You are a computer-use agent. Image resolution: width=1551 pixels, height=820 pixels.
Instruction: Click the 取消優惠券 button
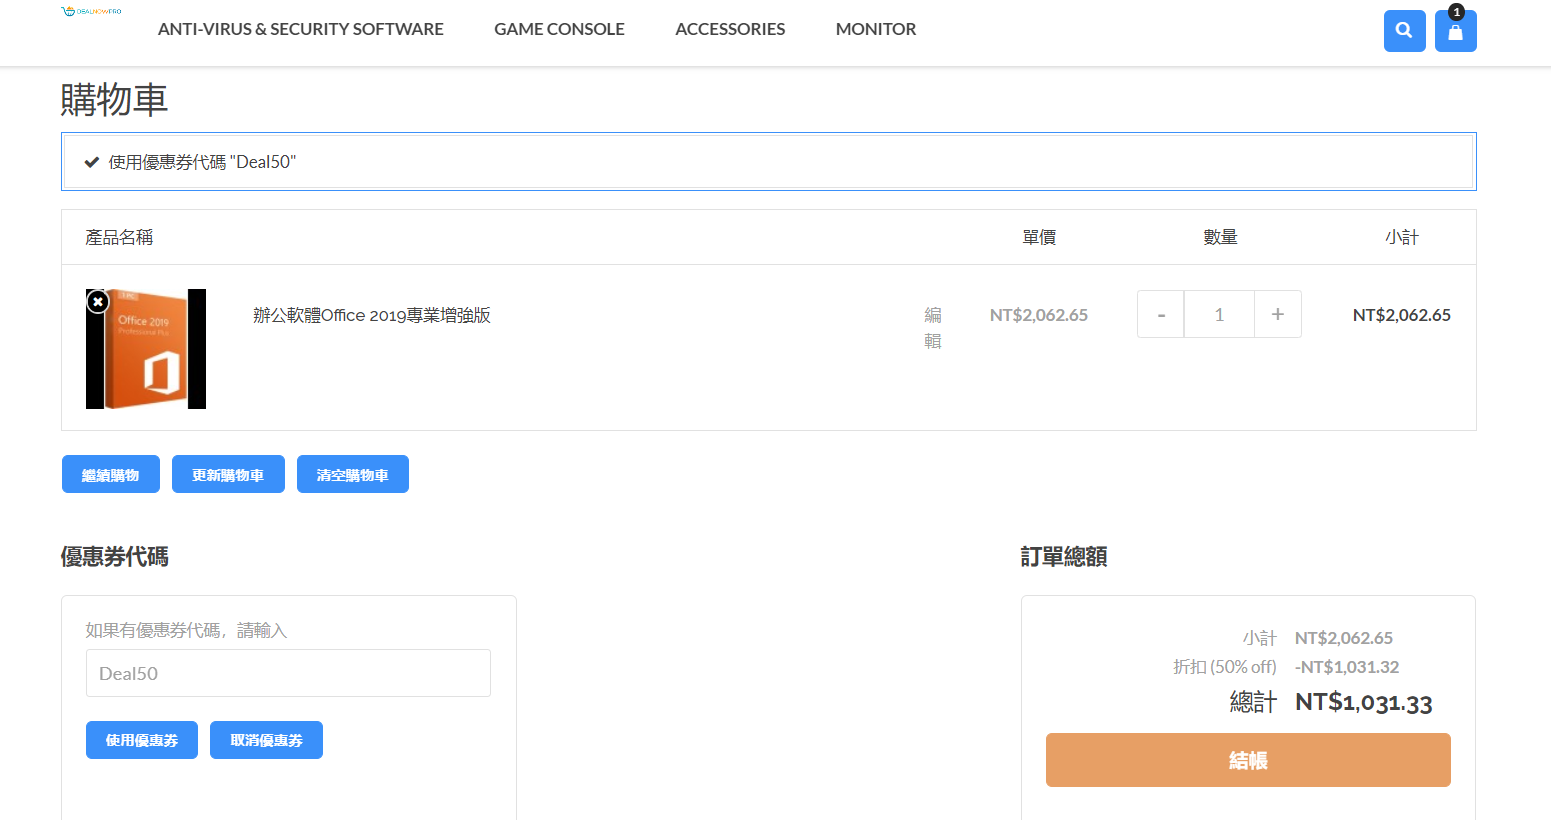click(x=266, y=740)
